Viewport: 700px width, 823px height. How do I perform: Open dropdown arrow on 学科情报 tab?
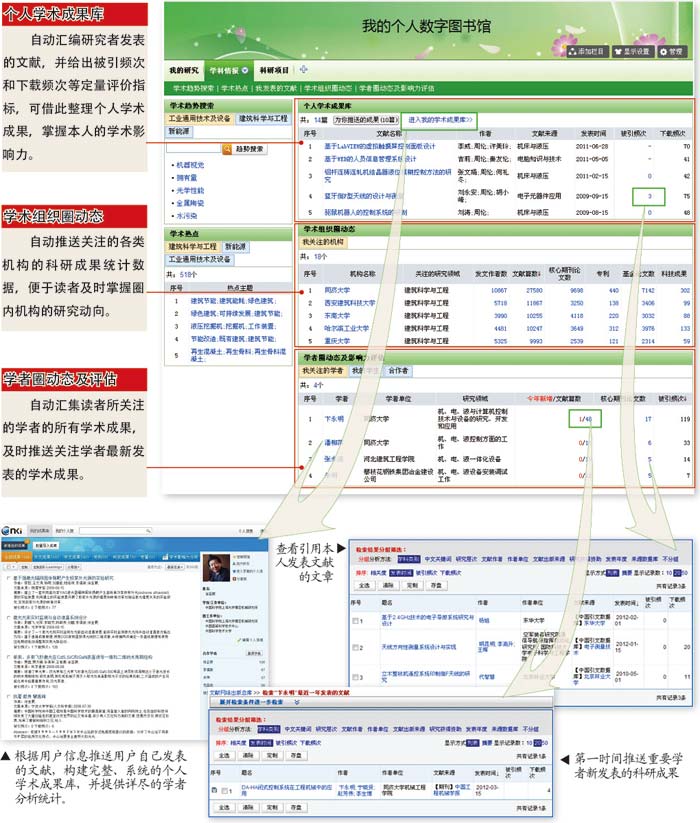coord(245,70)
